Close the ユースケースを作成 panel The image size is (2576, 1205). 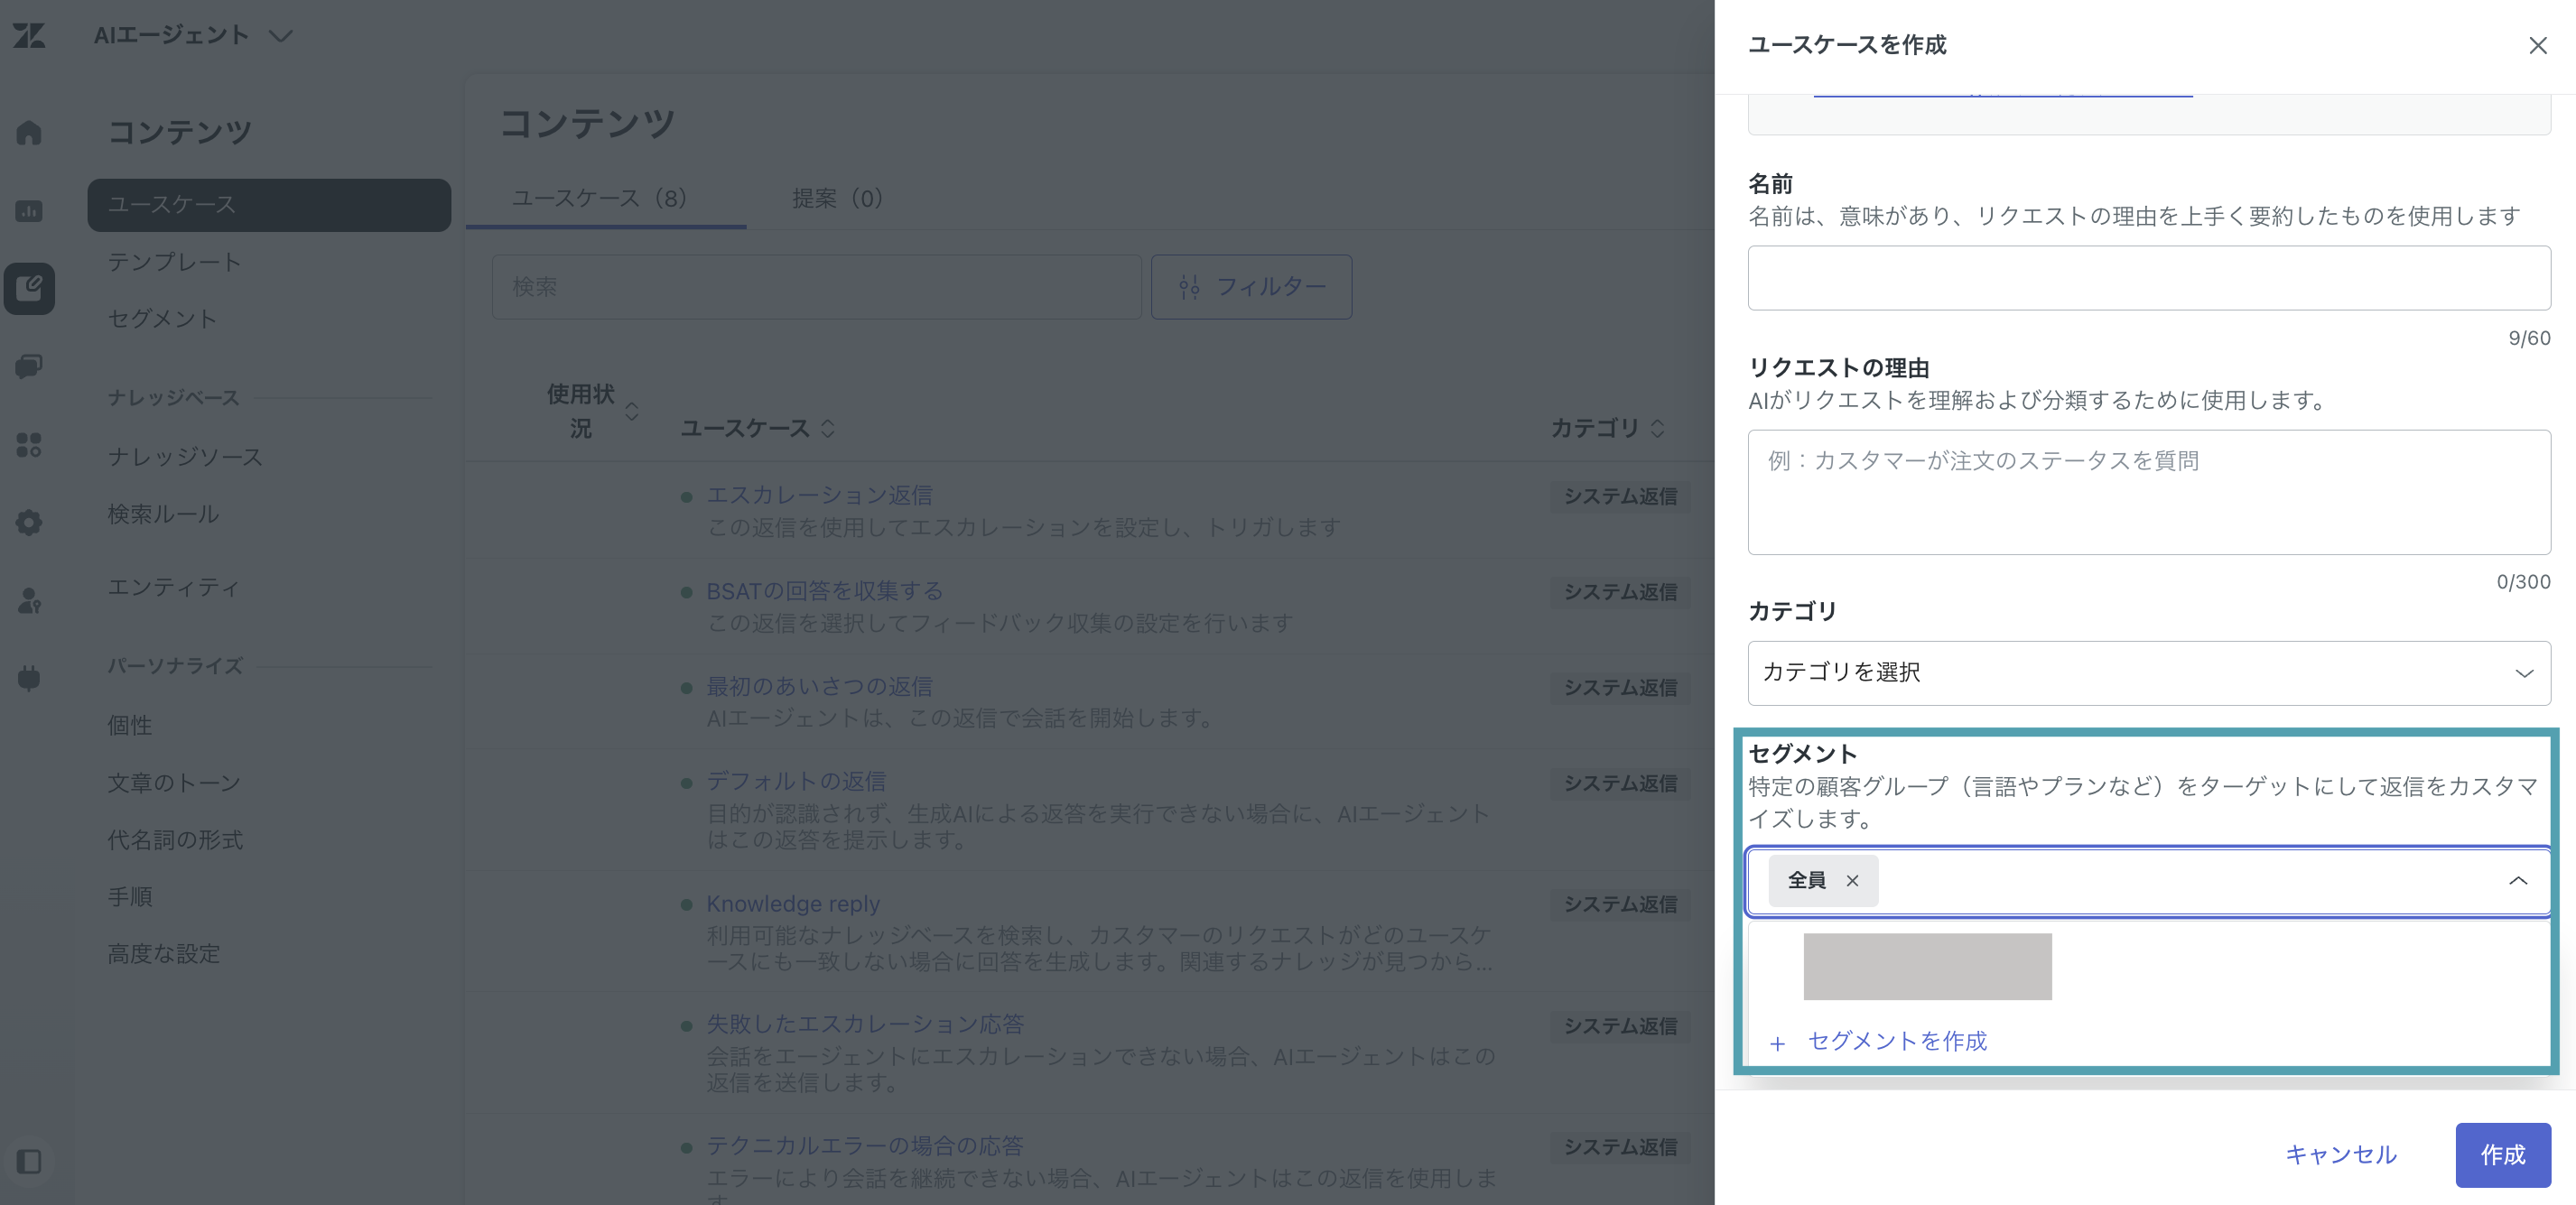(x=2537, y=45)
